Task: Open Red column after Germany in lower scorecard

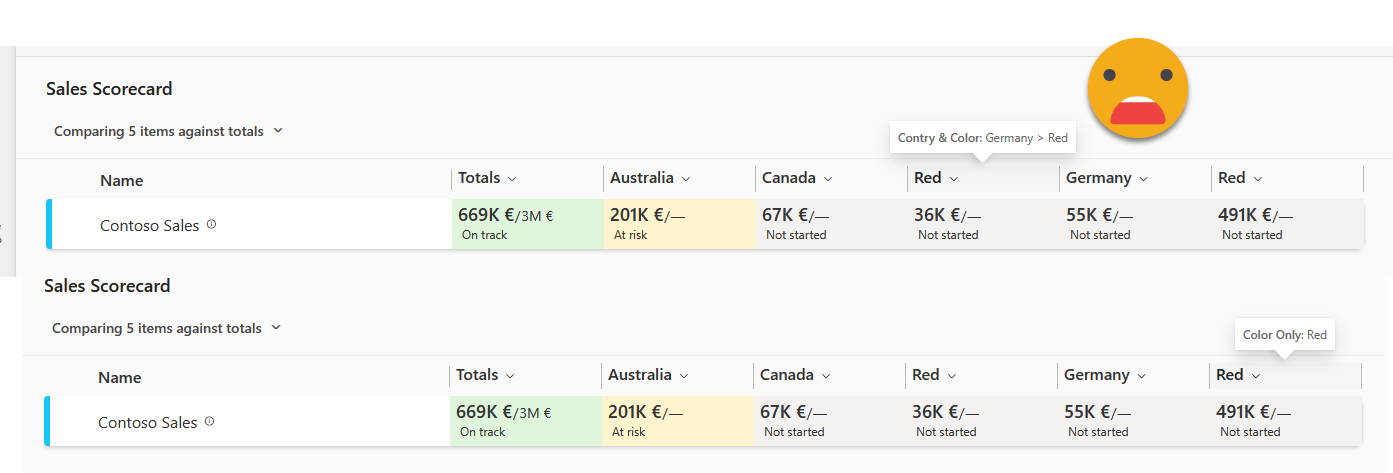Action: tap(1256, 376)
